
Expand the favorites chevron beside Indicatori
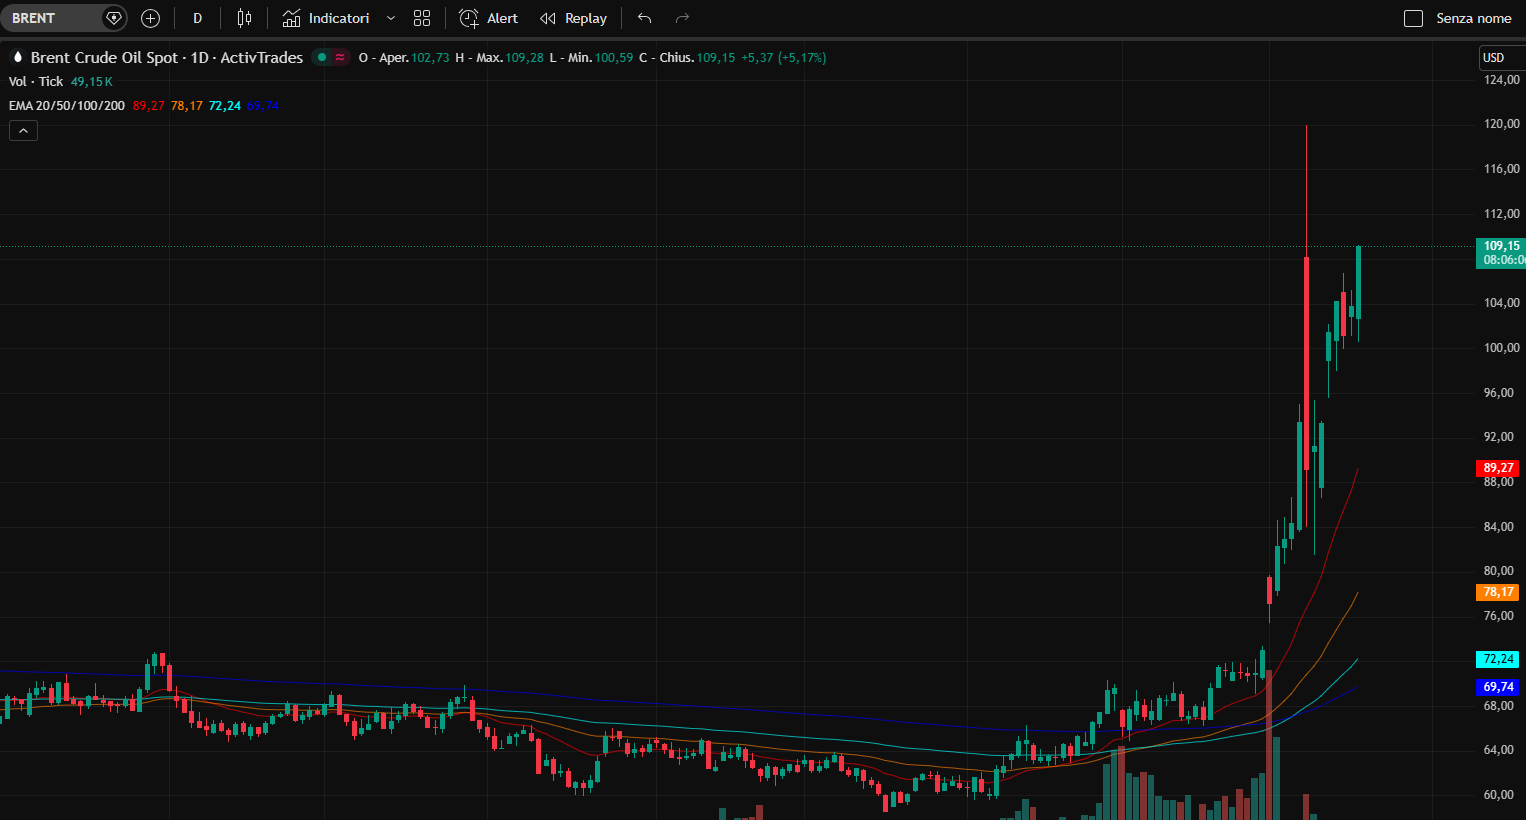coord(391,18)
